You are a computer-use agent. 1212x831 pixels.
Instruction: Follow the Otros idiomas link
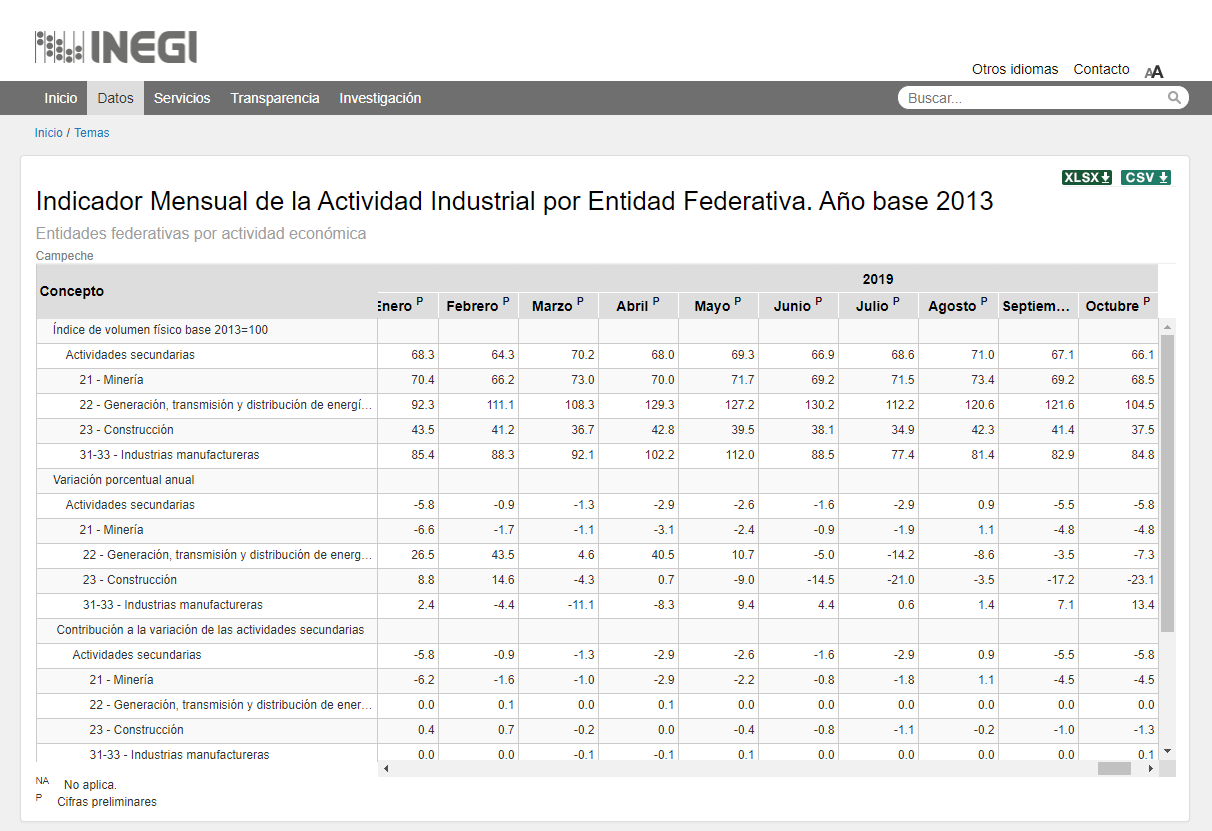pyautogui.click(x=1015, y=69)
